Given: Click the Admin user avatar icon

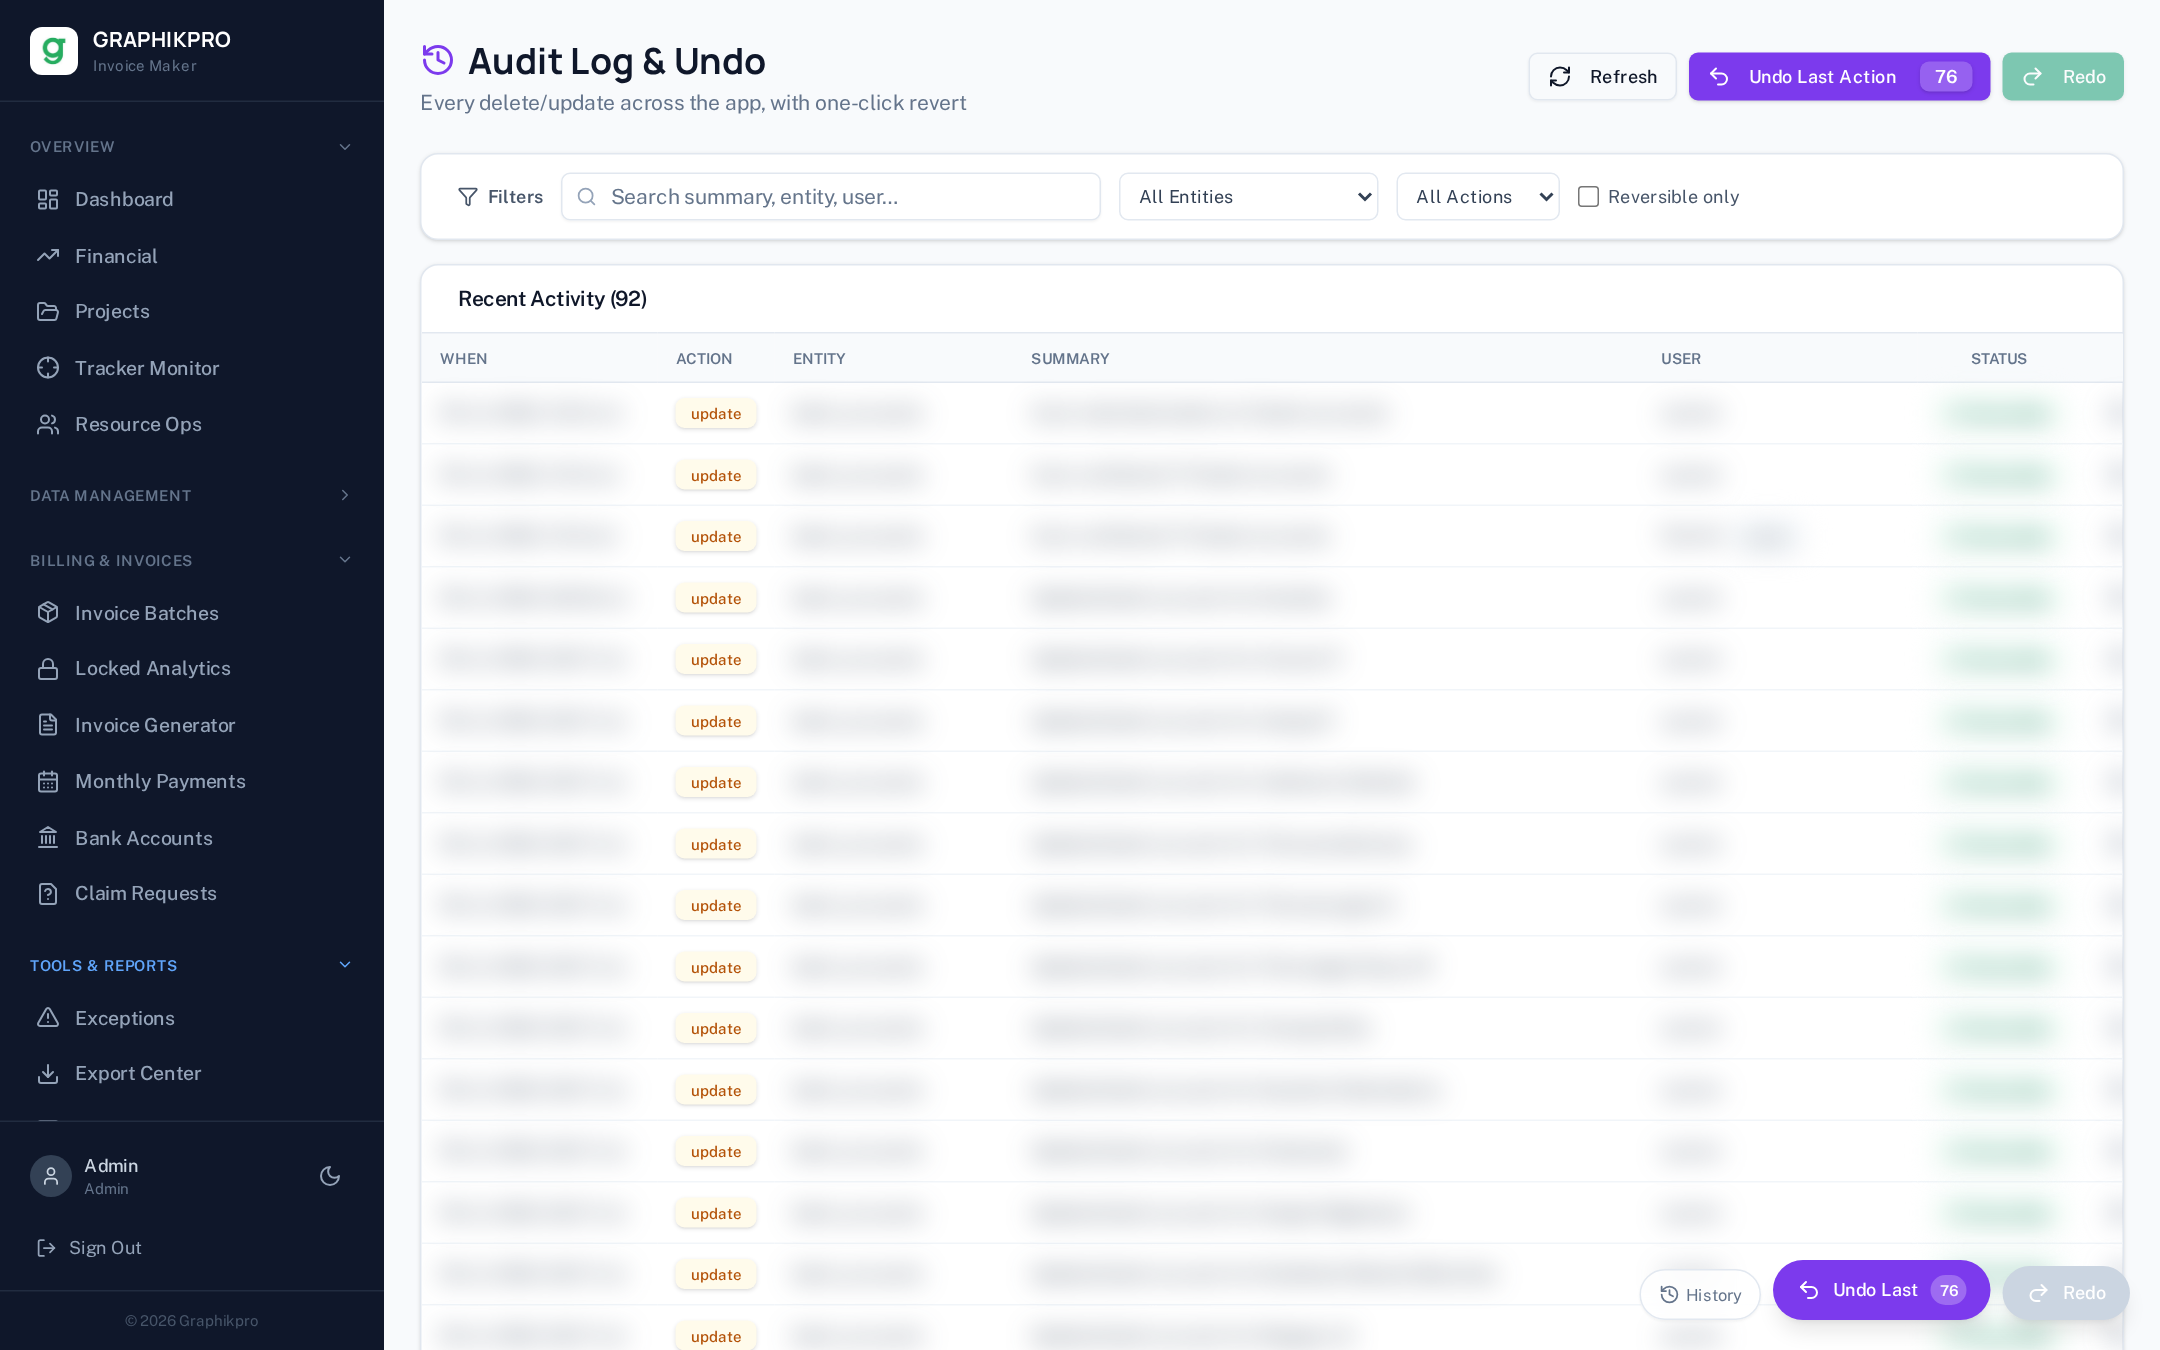Looking at the screenshot, I should (x=51, y=1176).
